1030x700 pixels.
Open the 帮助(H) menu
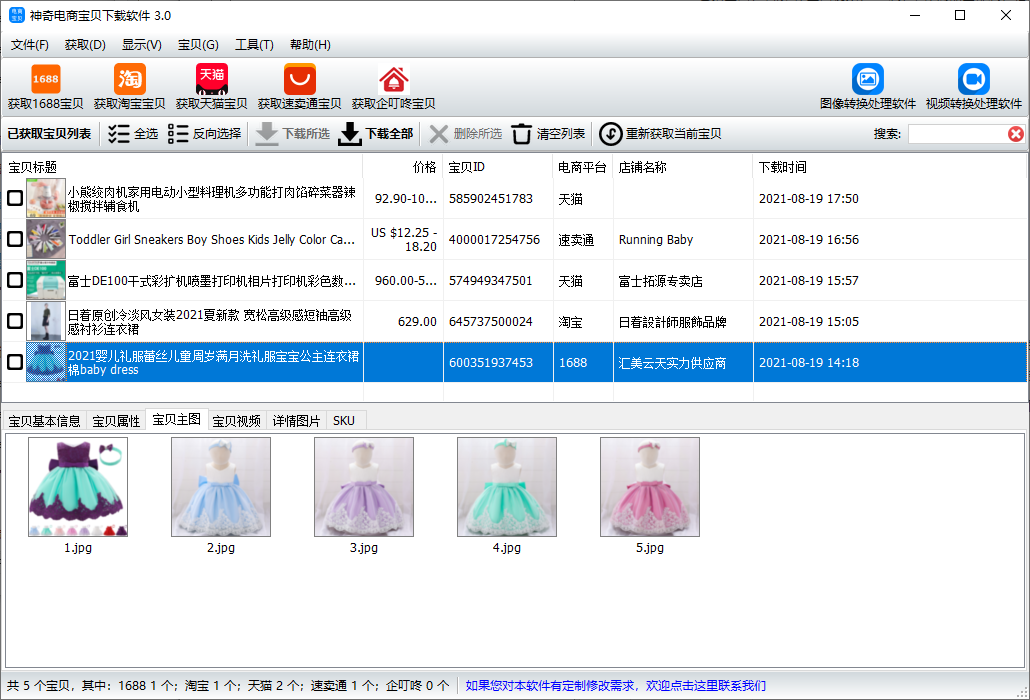[310, 45]
